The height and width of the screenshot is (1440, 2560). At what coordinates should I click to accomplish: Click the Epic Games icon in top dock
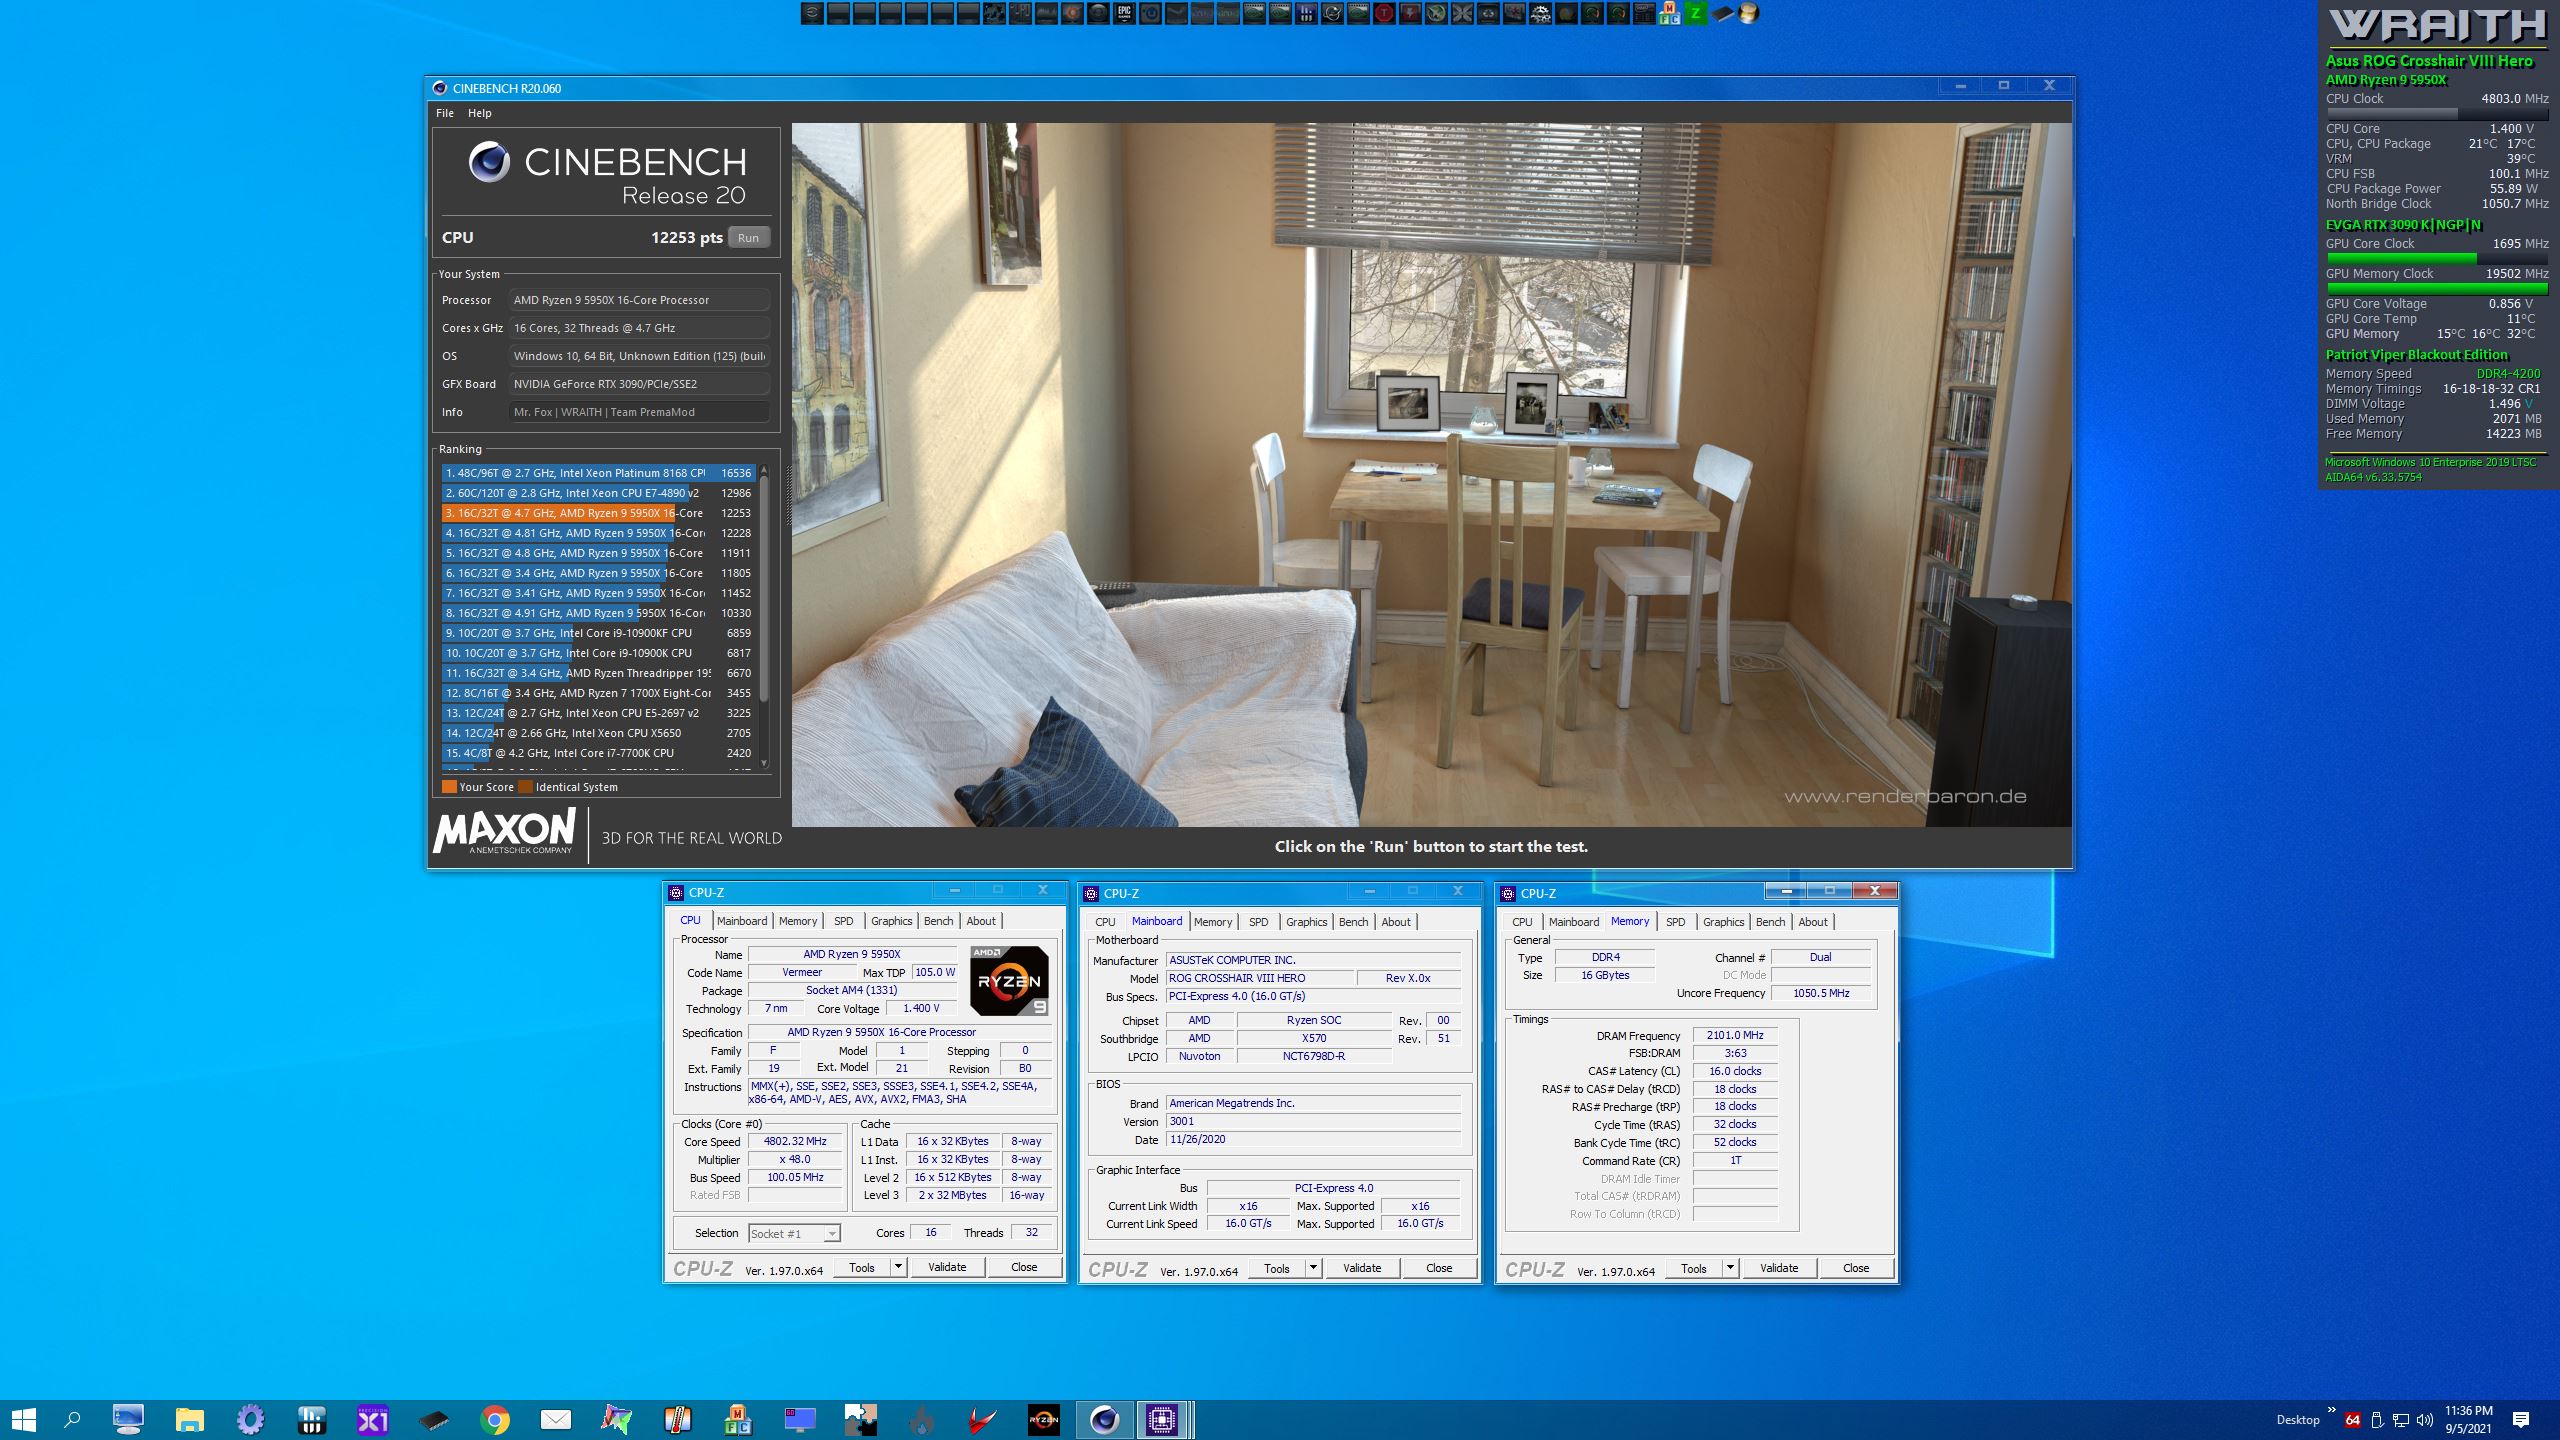(1124, 13)
